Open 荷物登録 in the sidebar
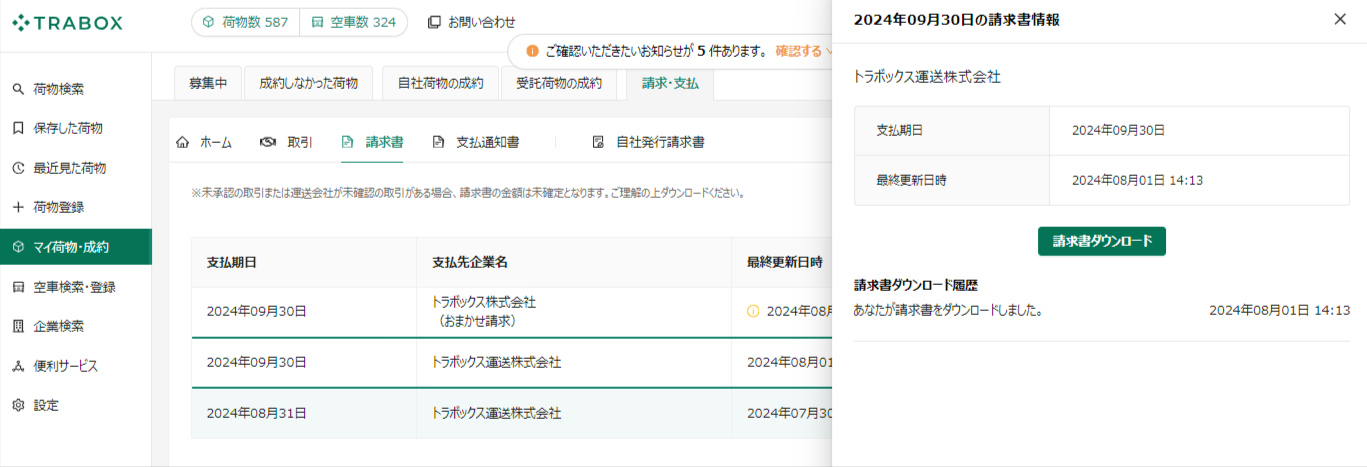The image size is (1367, 467). pyautogui.click(x=76, y=207)
